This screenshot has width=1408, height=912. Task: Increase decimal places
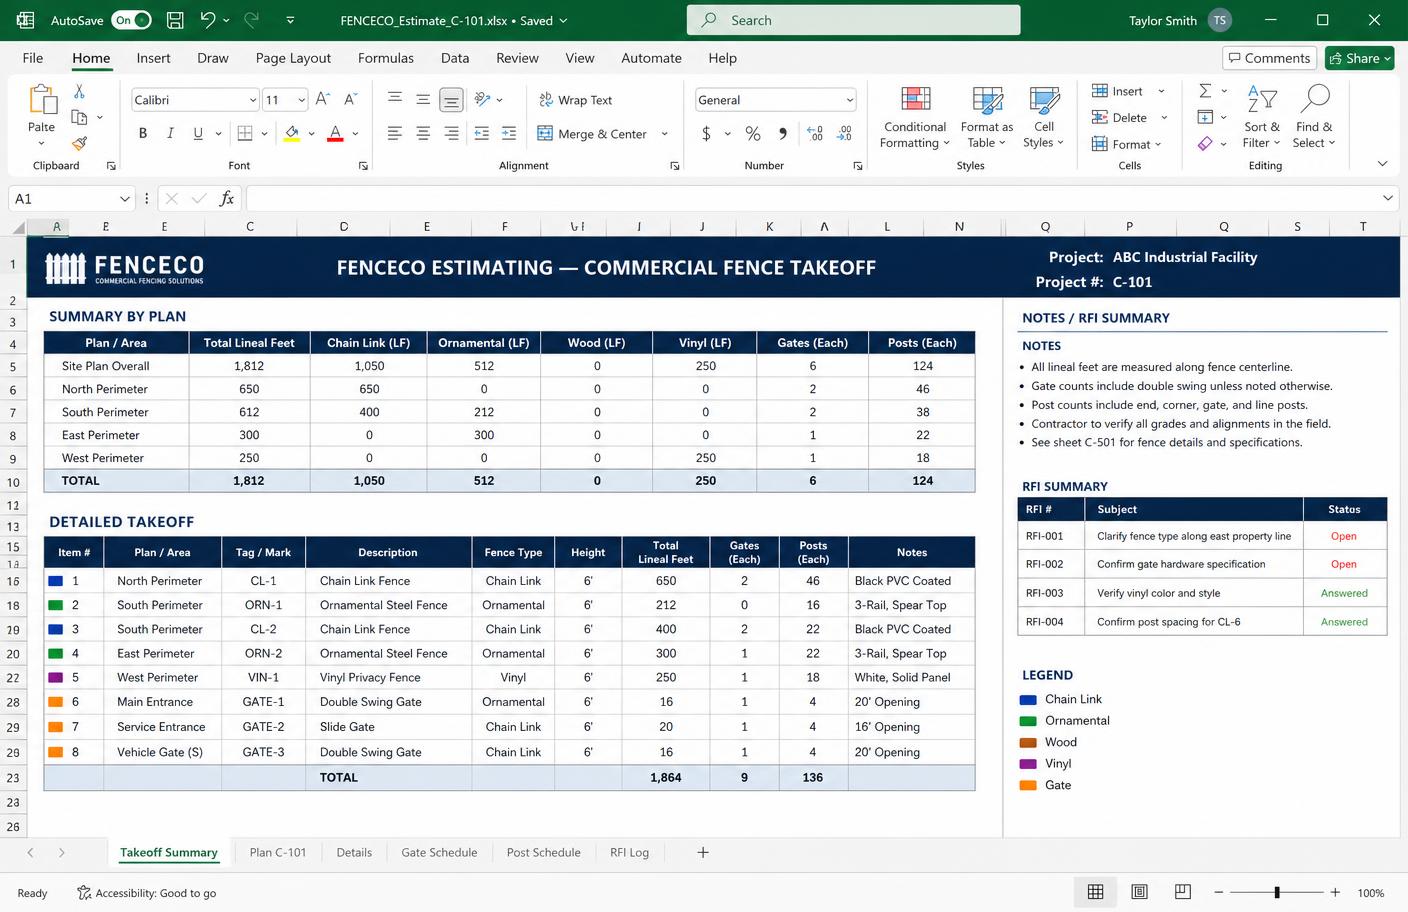point(815,133)
